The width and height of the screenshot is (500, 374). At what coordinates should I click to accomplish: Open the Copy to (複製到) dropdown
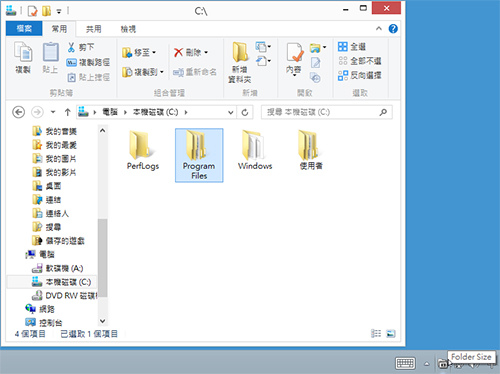143,72
